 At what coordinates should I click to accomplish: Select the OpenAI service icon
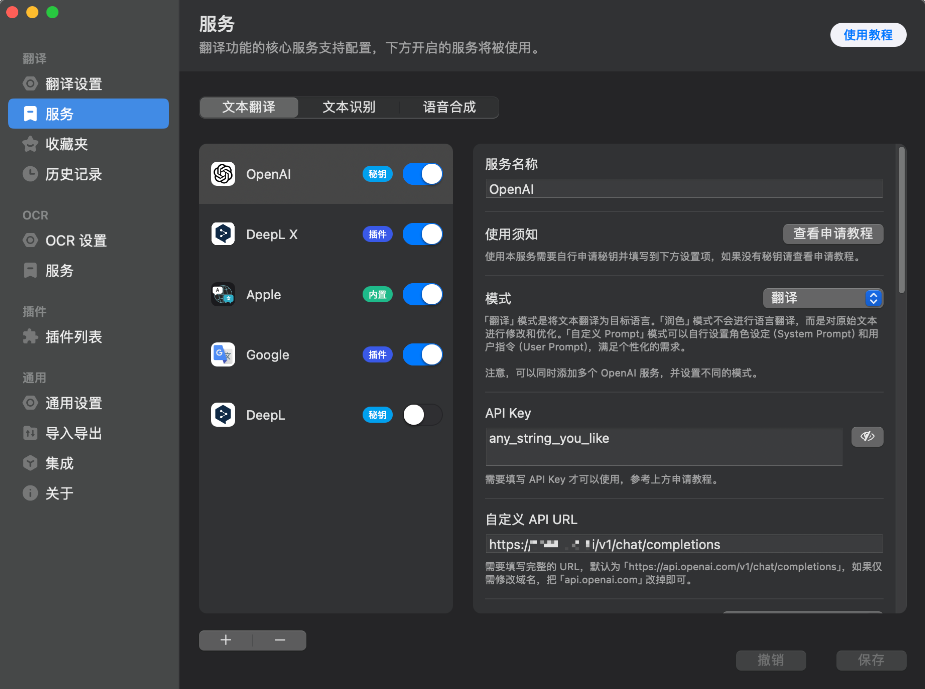point(223,174)
